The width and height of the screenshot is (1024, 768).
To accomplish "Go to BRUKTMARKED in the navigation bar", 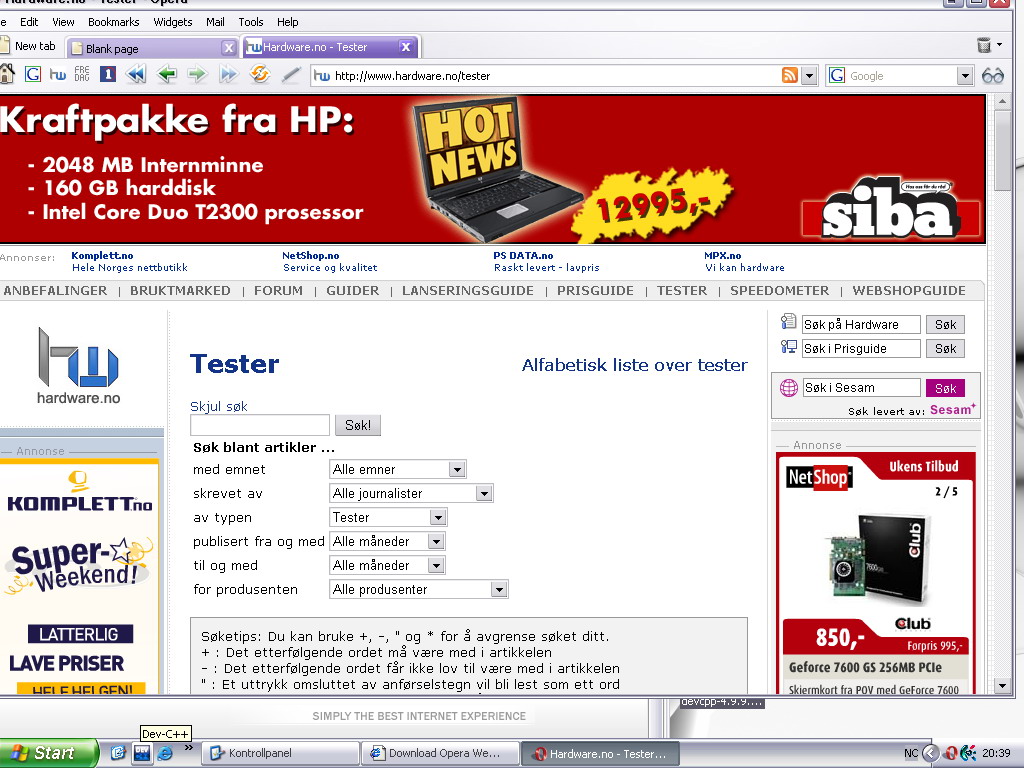I will coord(180,291).
